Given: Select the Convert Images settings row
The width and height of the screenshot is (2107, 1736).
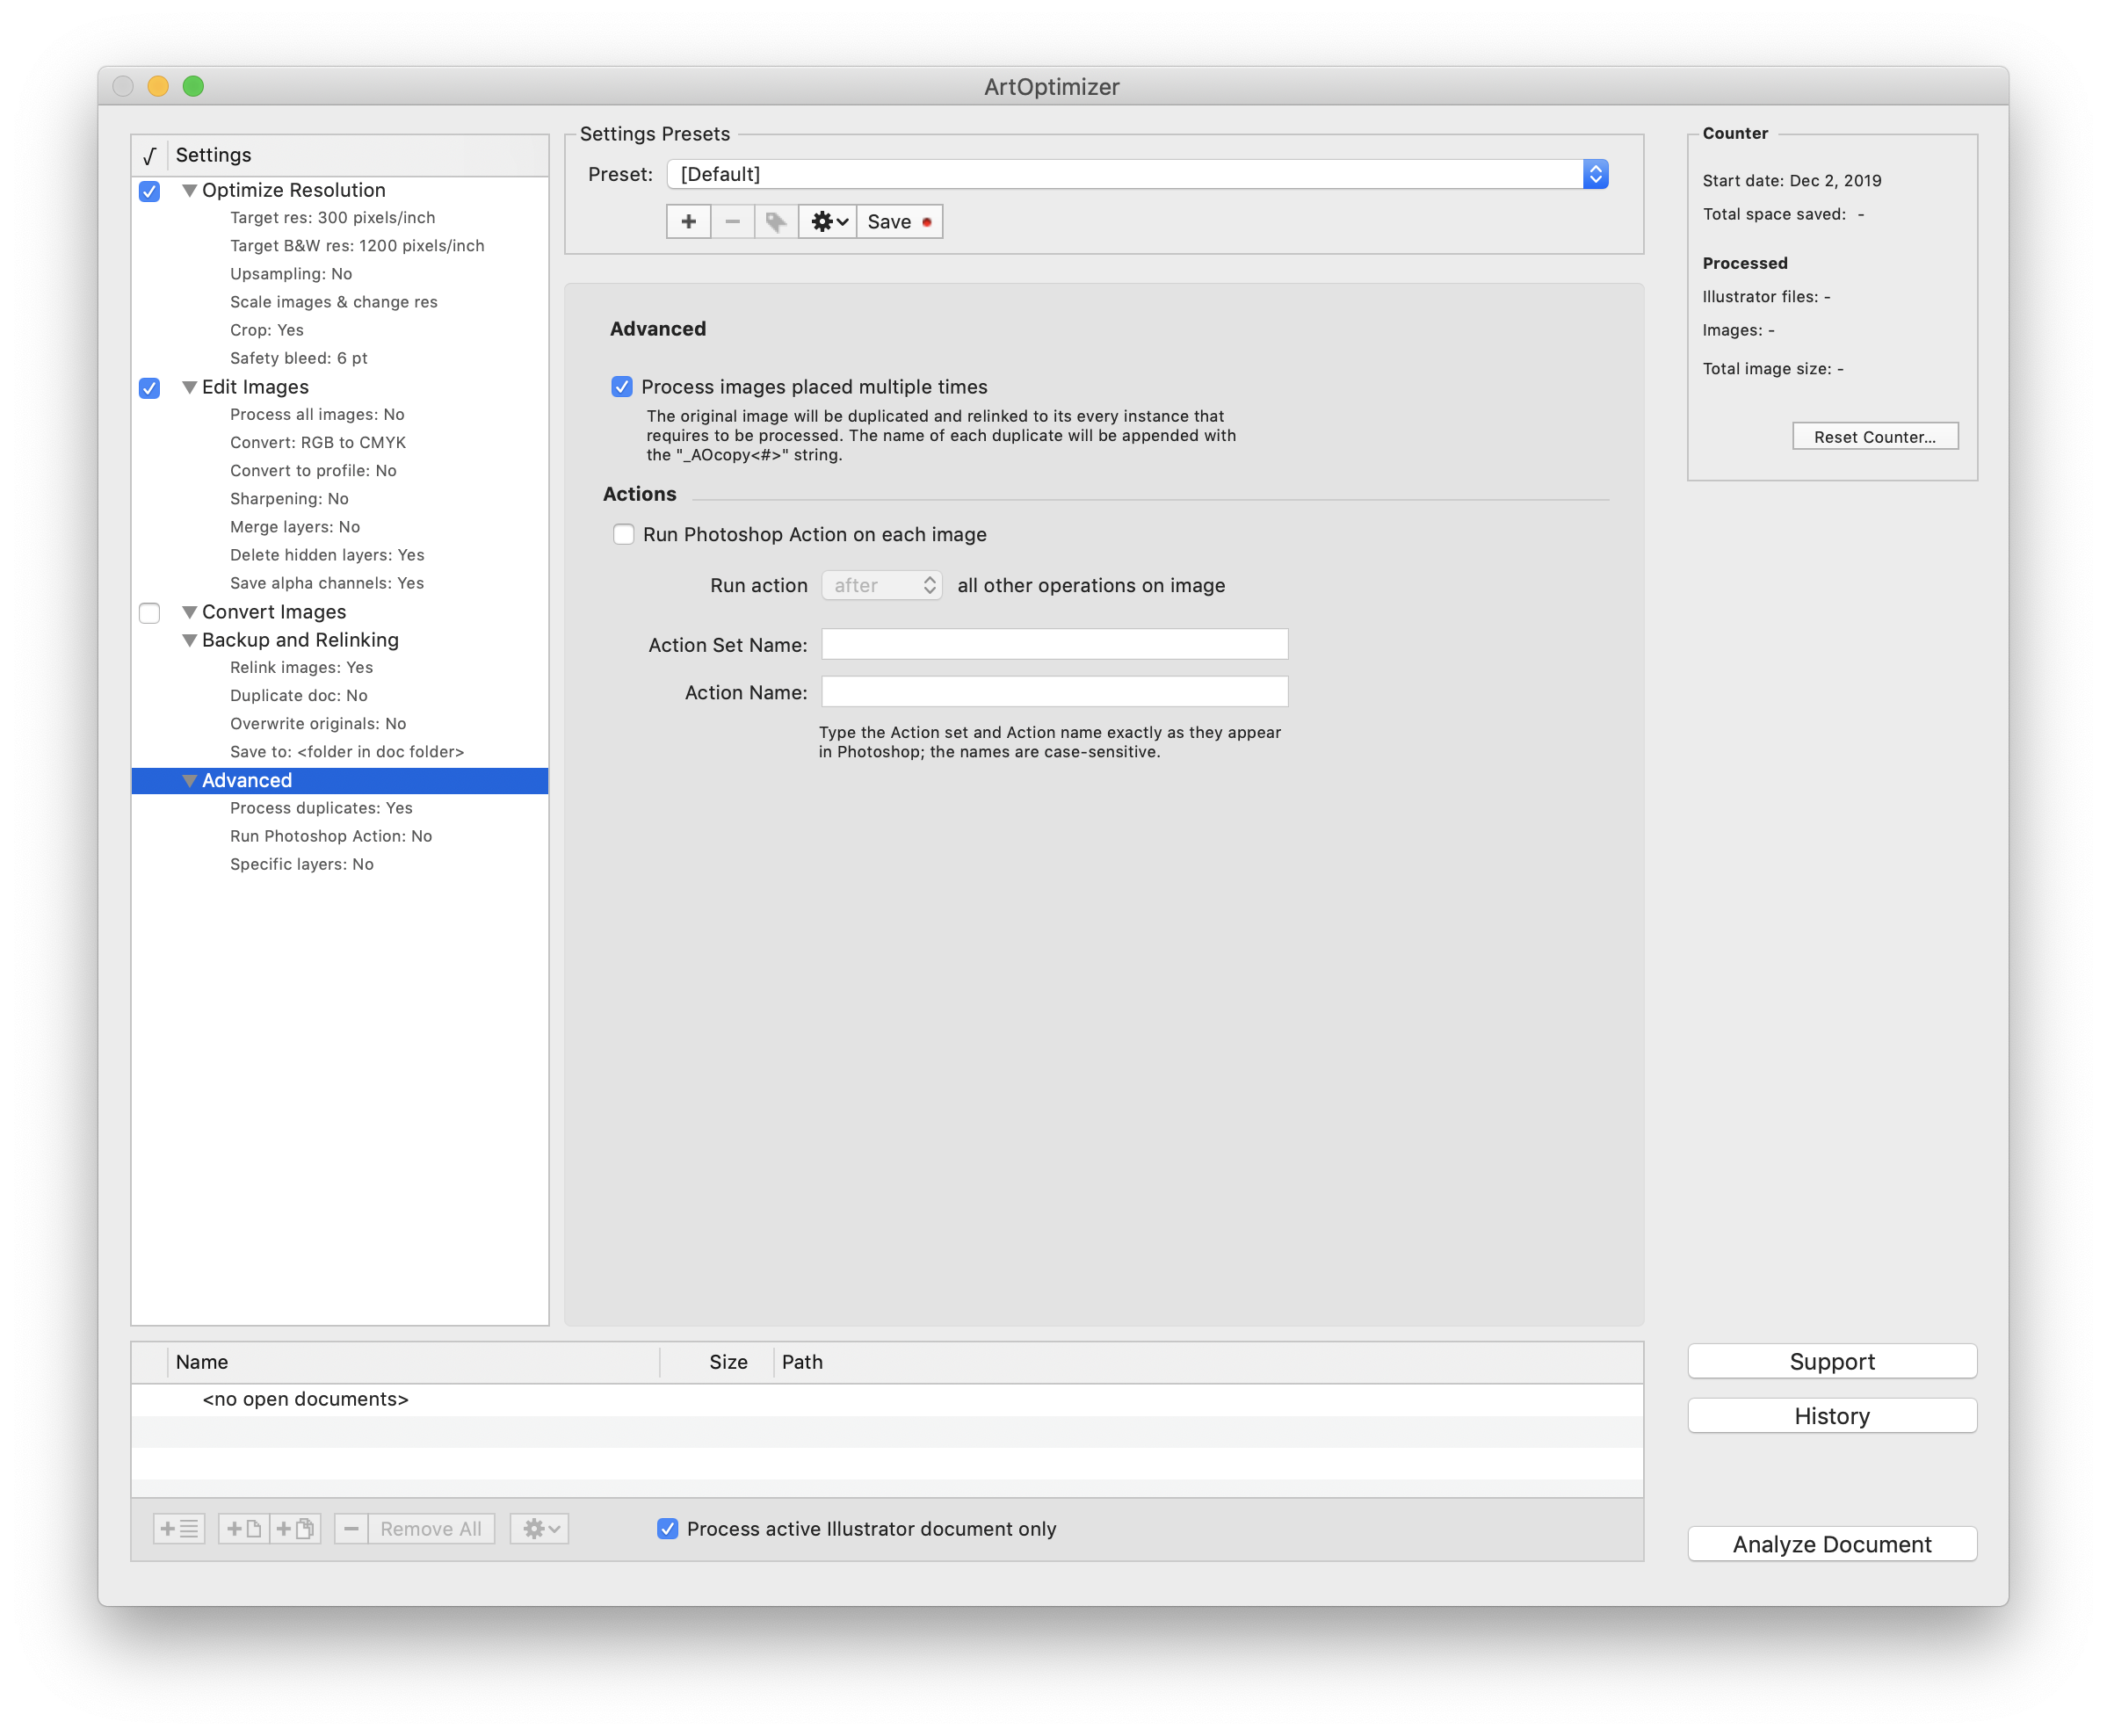Looking at the screenshot, I should (x=340, y=612).
